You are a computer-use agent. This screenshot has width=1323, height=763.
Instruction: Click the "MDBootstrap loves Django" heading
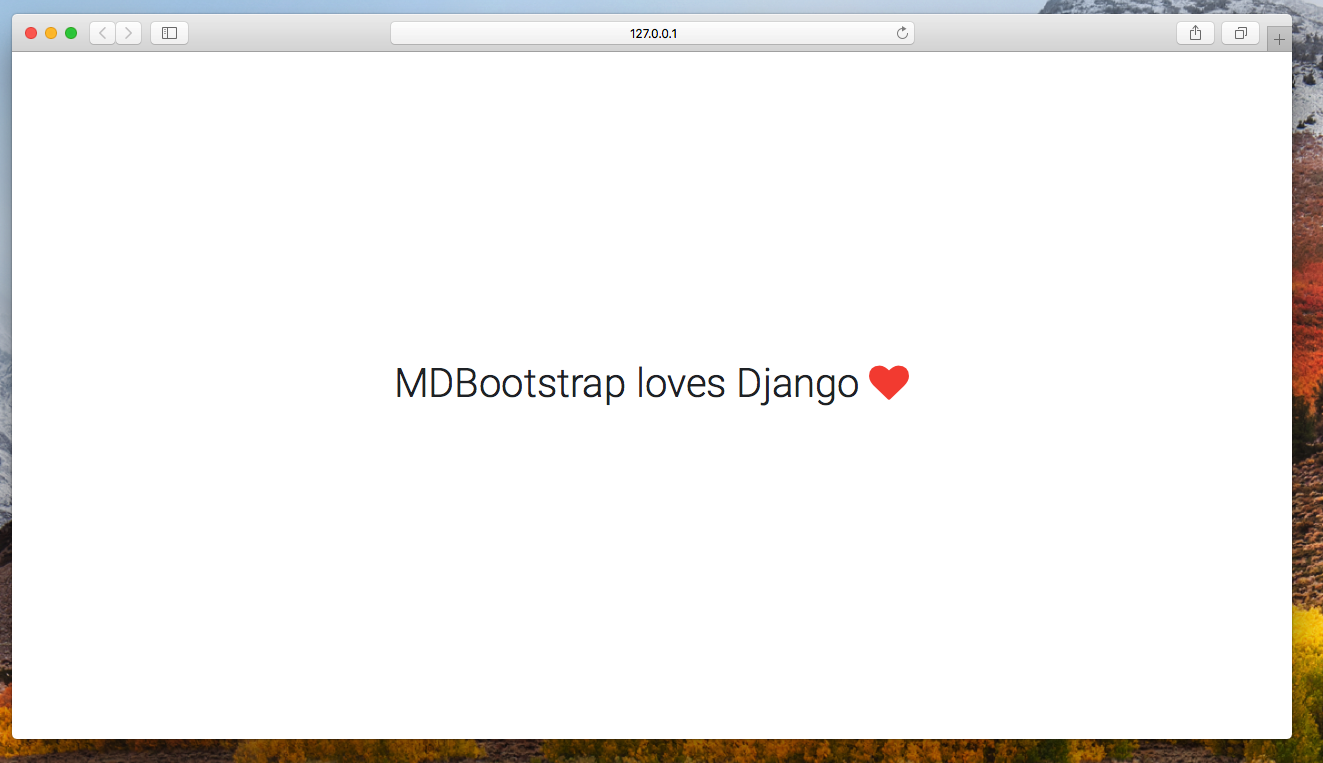point(627,384)
